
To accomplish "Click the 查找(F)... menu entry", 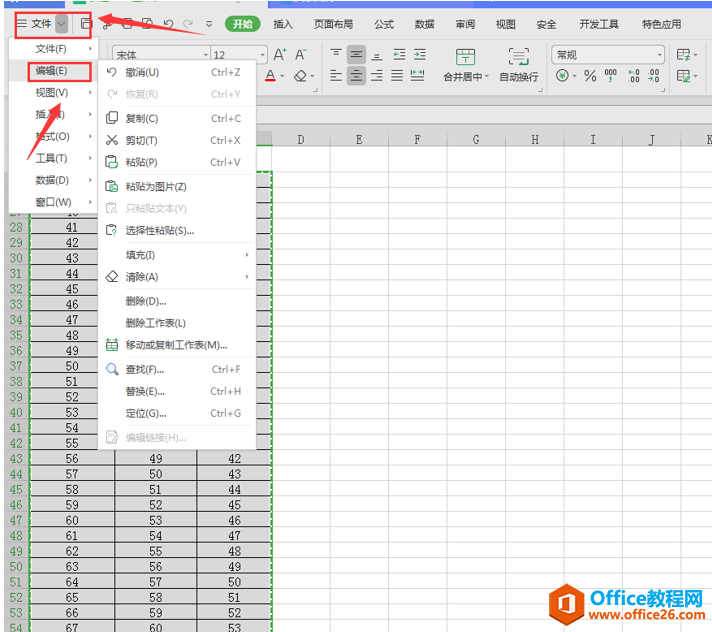I will [x=144, y=369].
